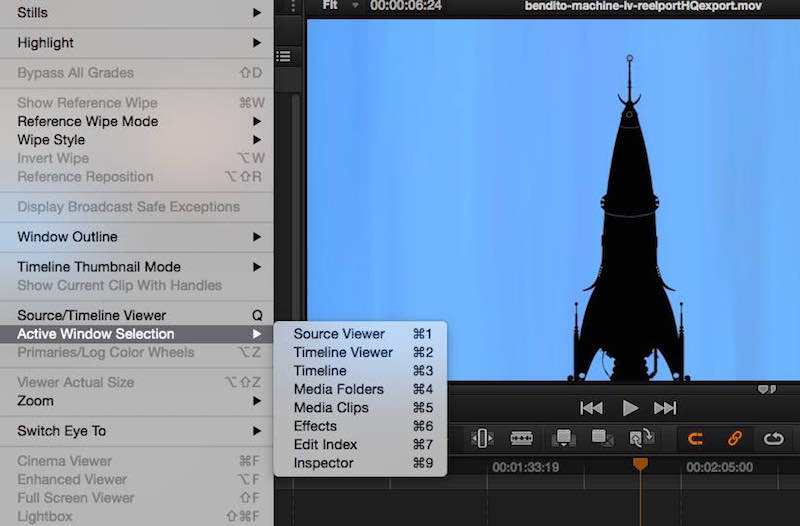The image size is (800, 526).
Task: Select Active Window Selection menu item
Action: pyautogui.click(x=137, y=334)
